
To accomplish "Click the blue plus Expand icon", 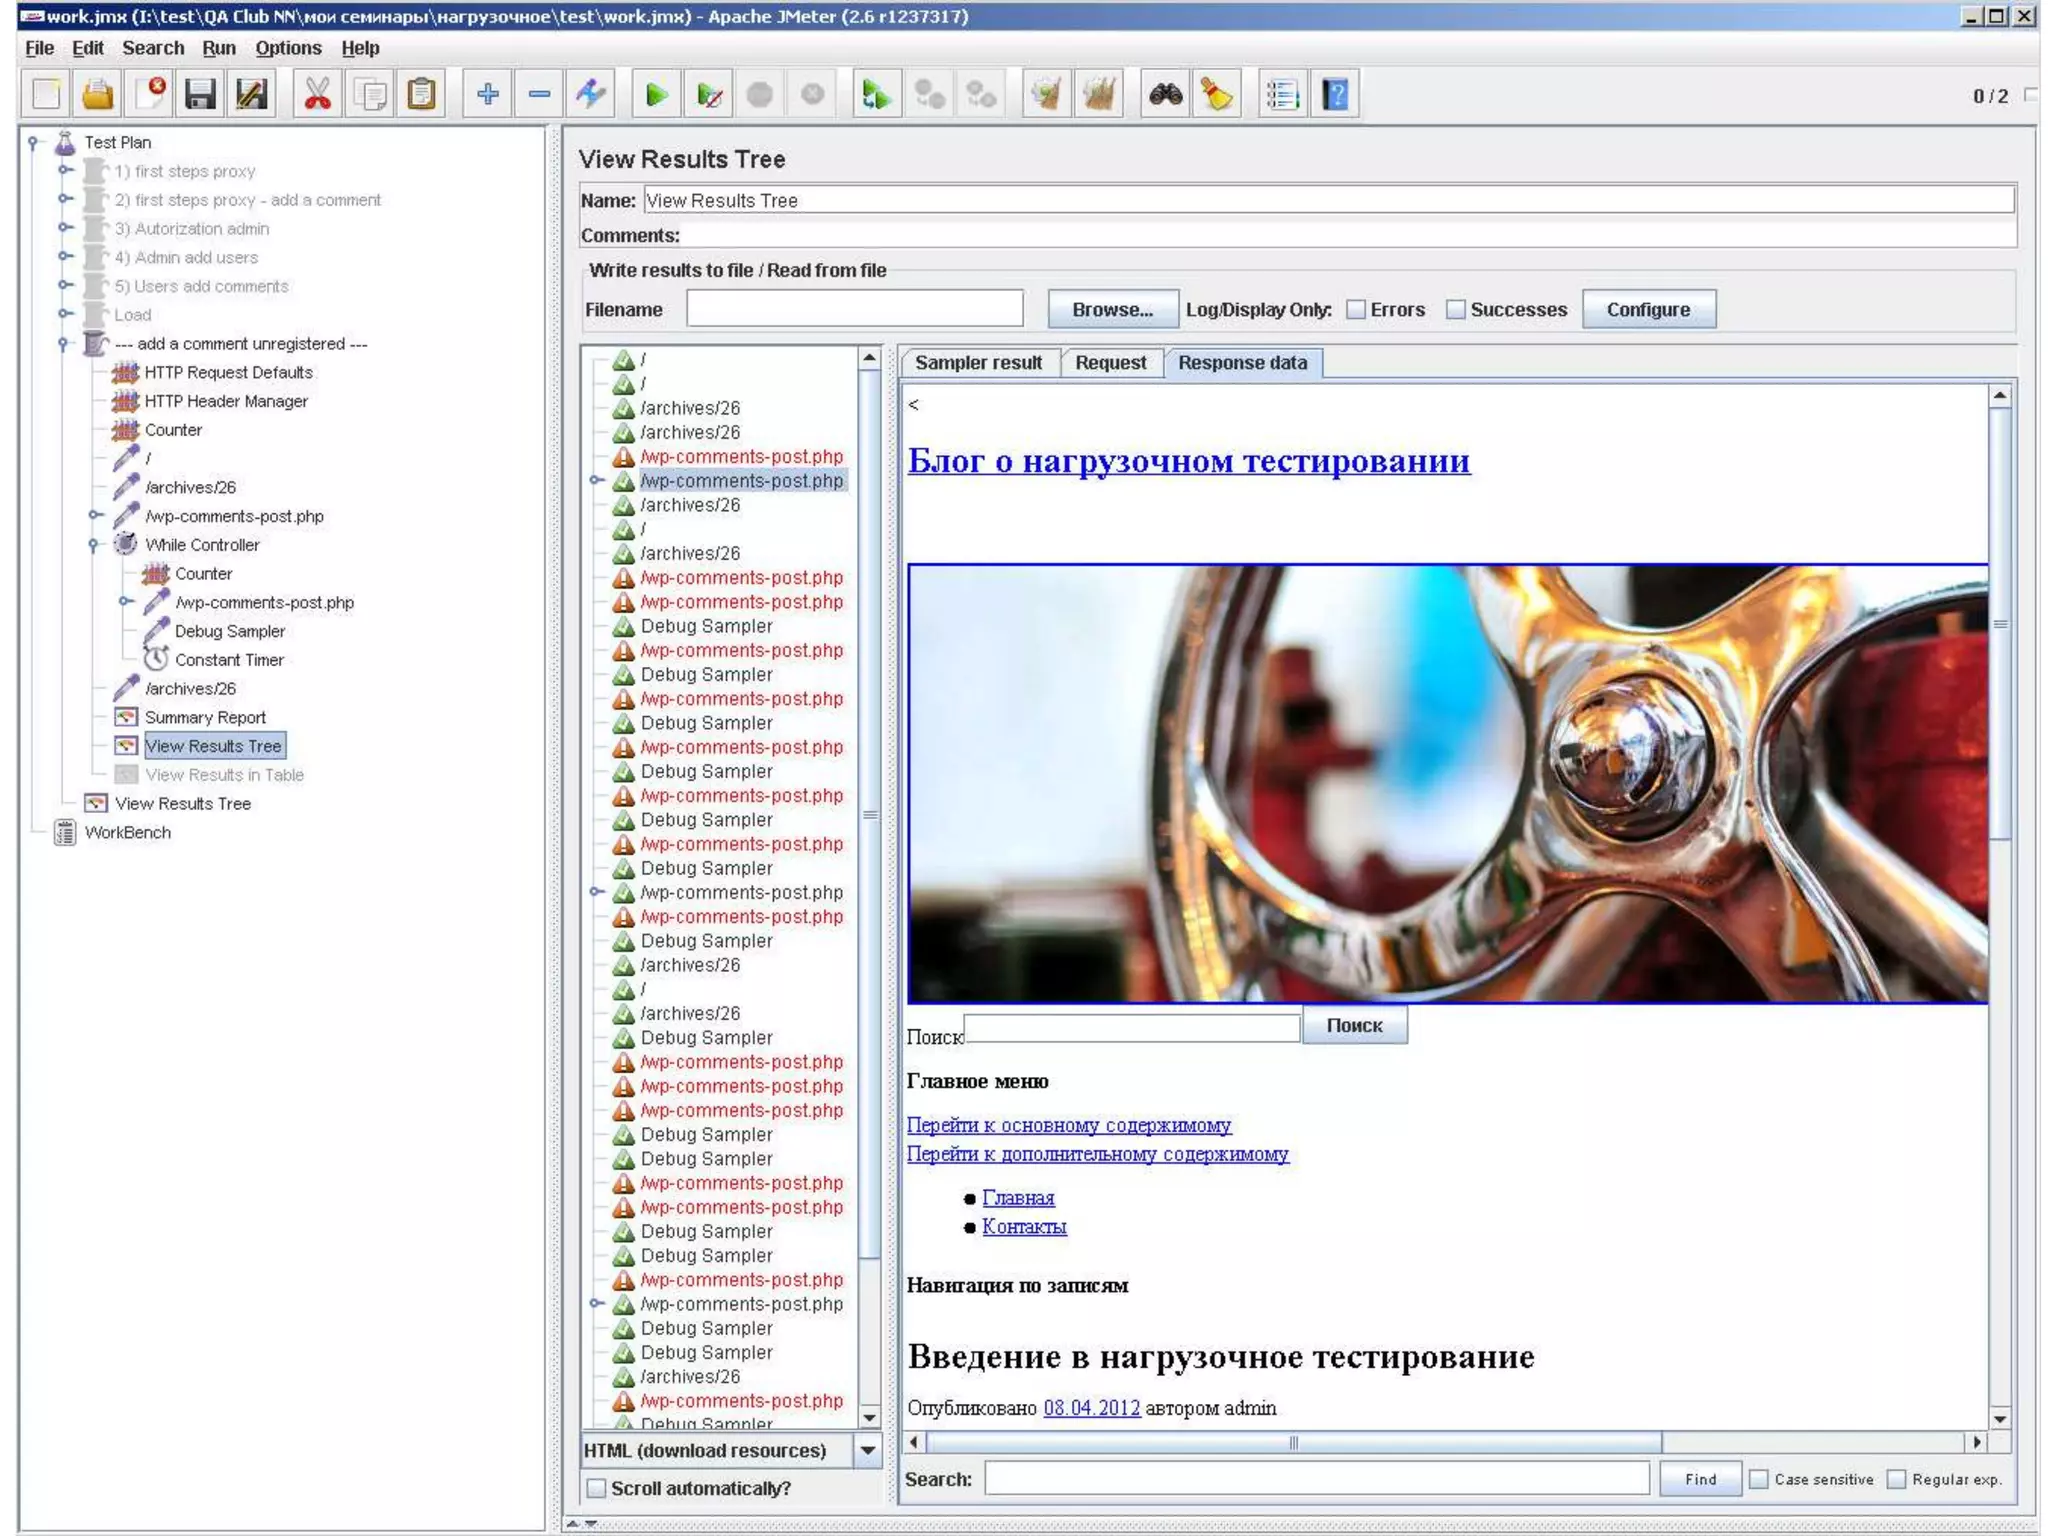I will pos(487,95).
